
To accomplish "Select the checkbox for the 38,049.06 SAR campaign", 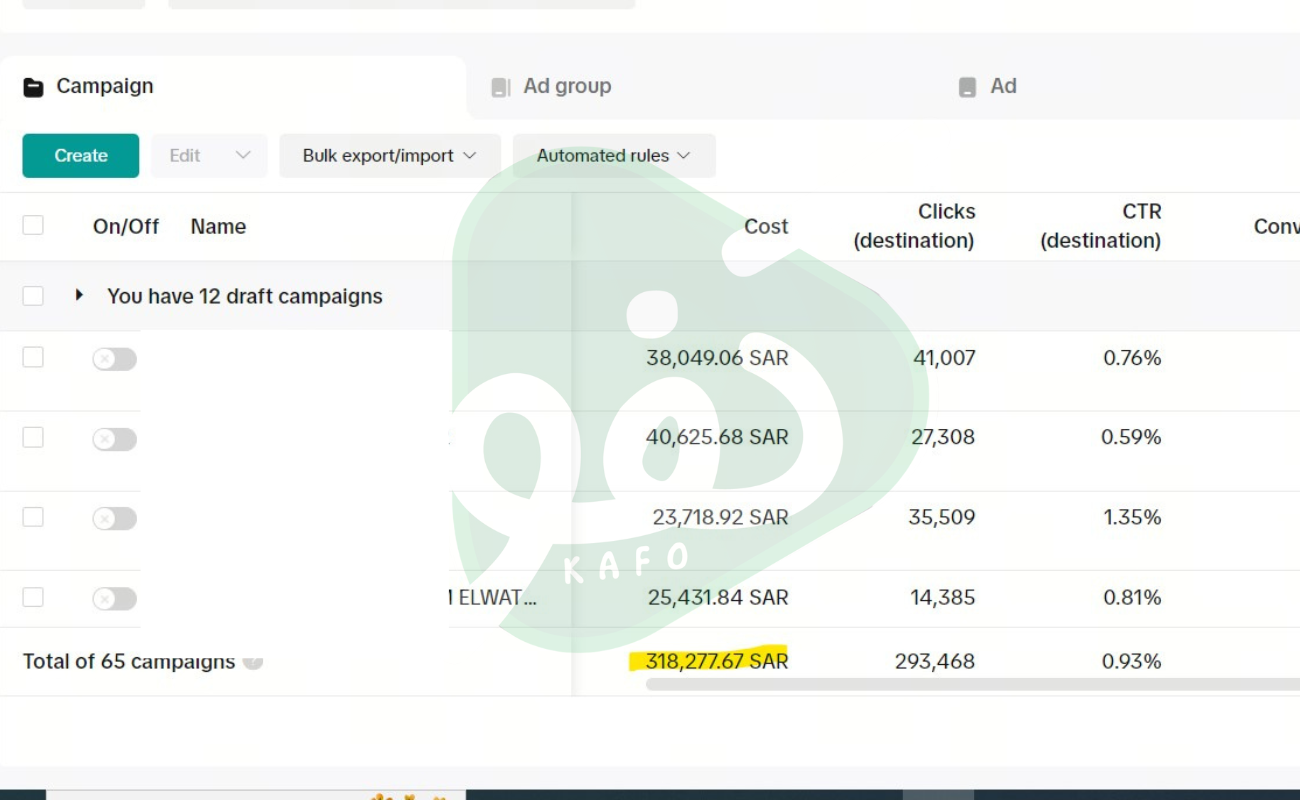I will pos(33,357).
